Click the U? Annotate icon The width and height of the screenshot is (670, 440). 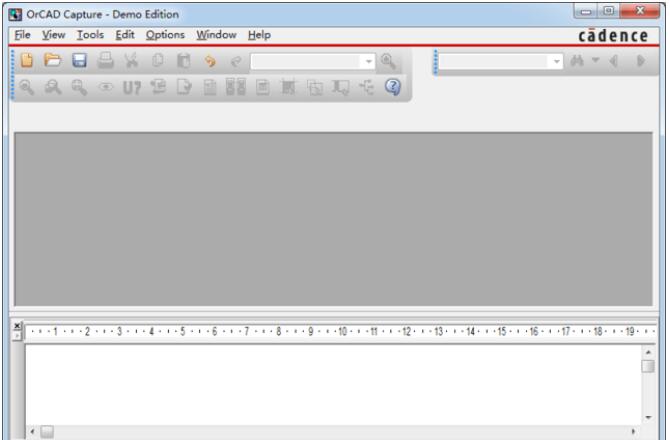click(132, 88)
